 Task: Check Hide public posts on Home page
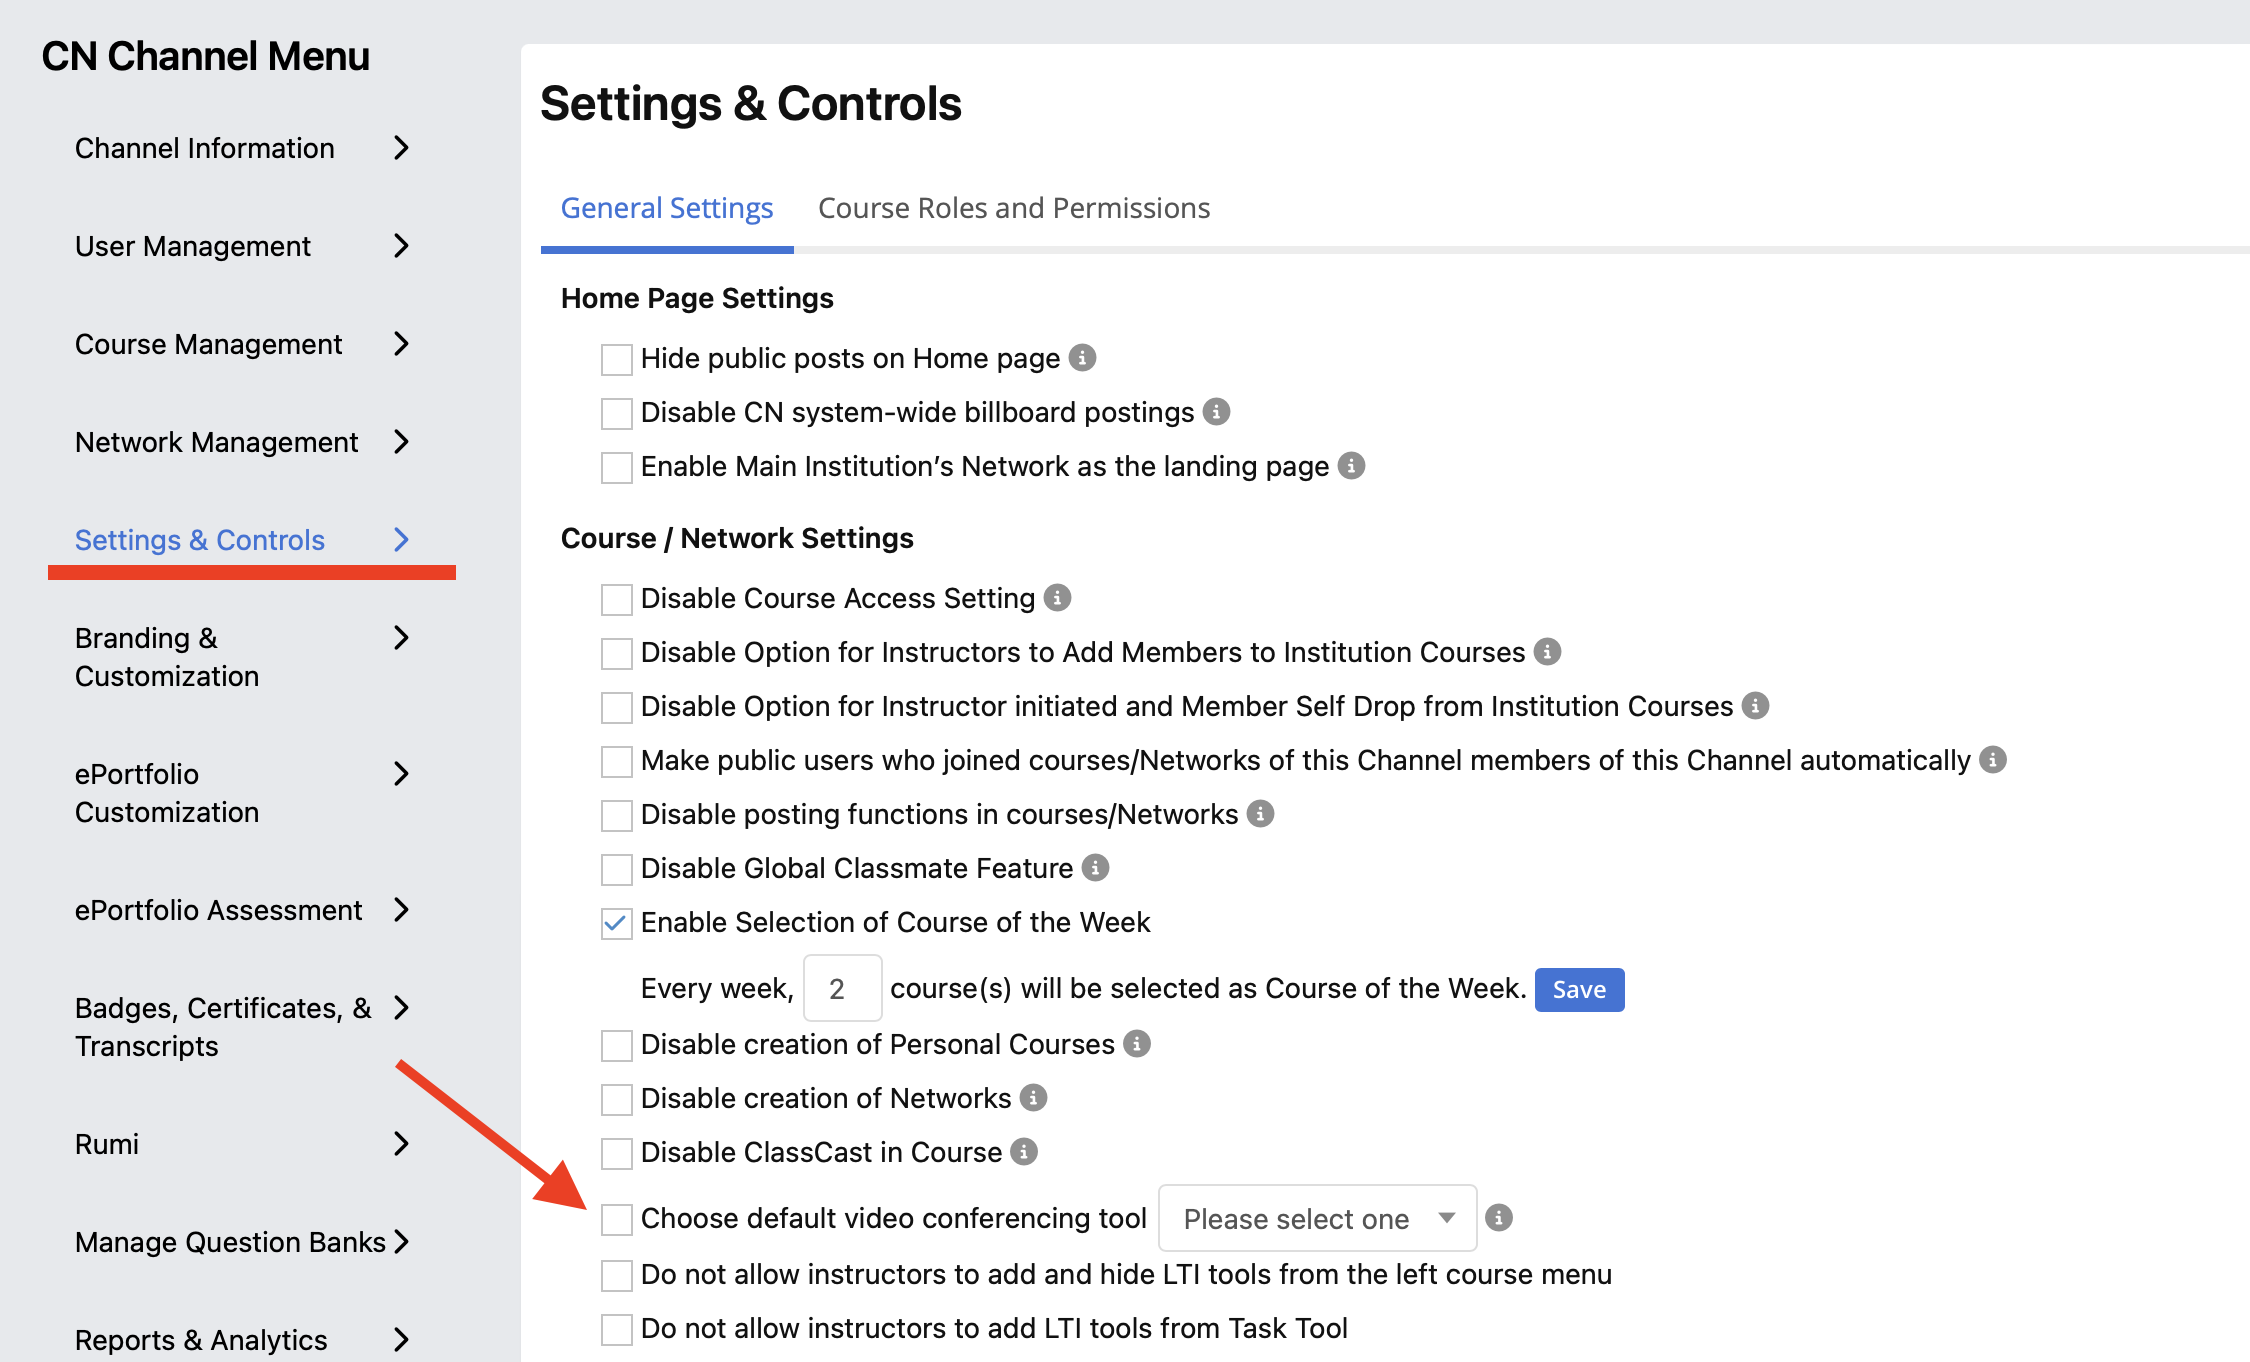click(616, 359)
